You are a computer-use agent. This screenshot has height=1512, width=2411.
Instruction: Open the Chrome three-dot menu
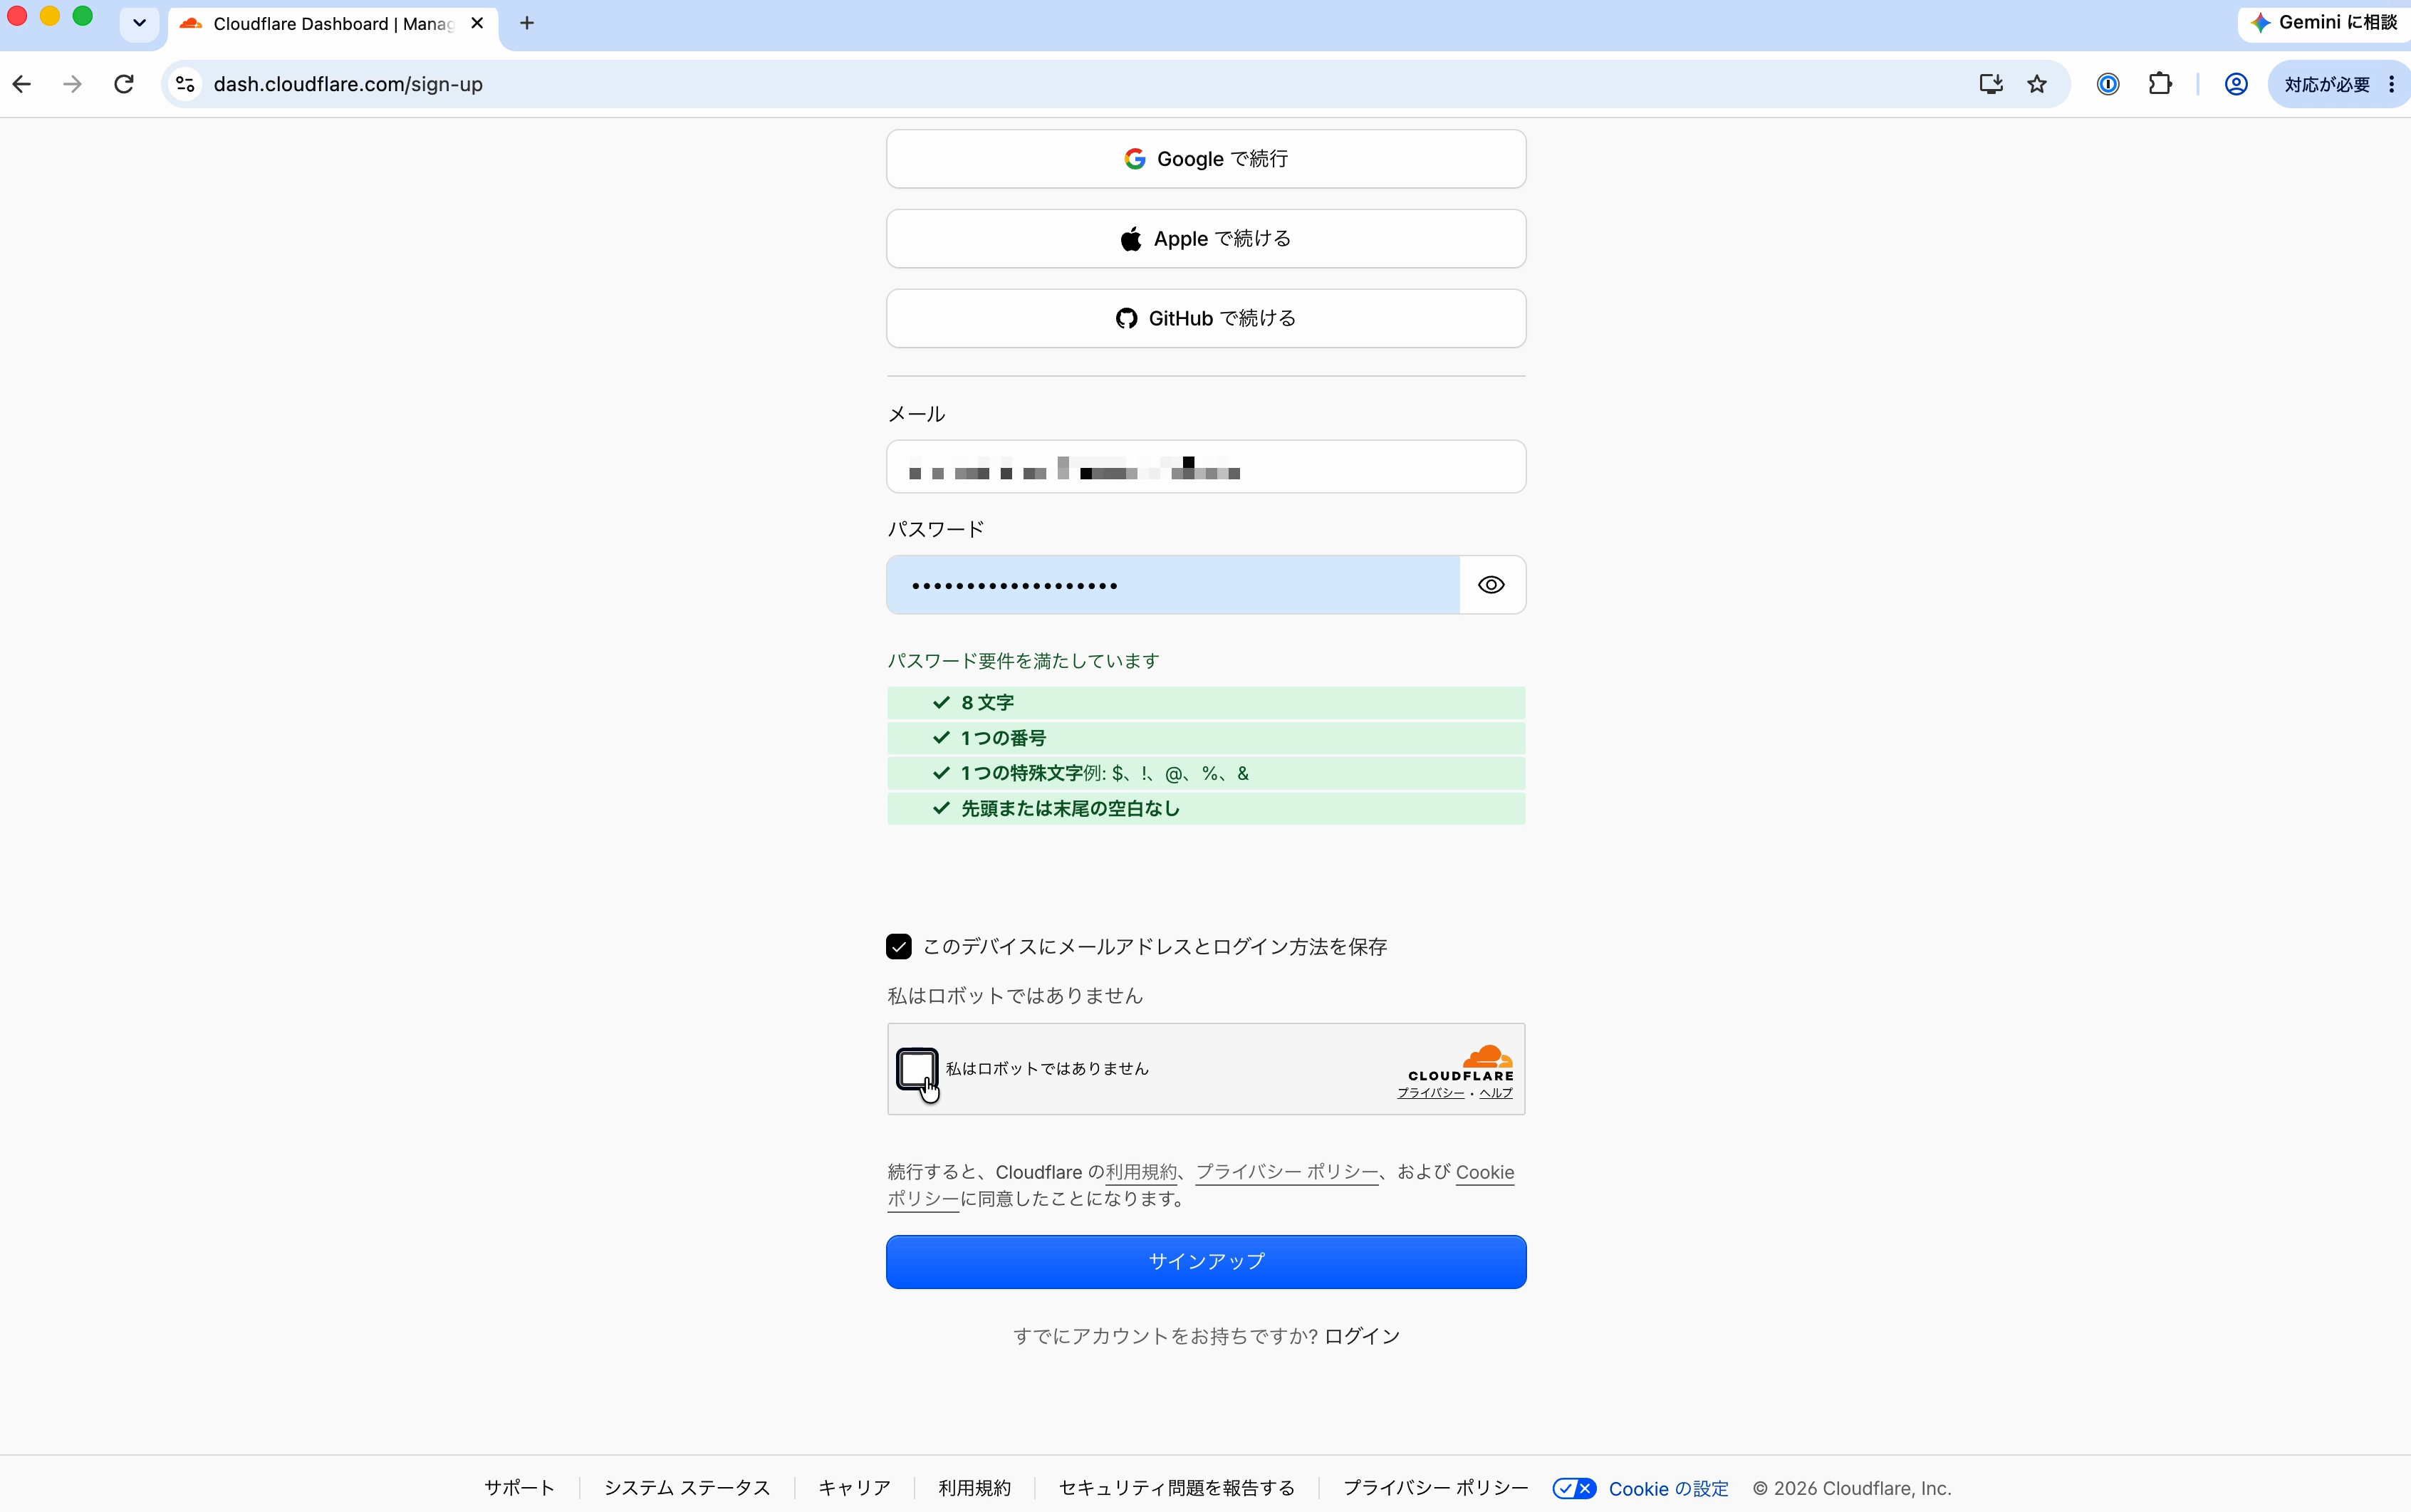(x=2391, y=84)
